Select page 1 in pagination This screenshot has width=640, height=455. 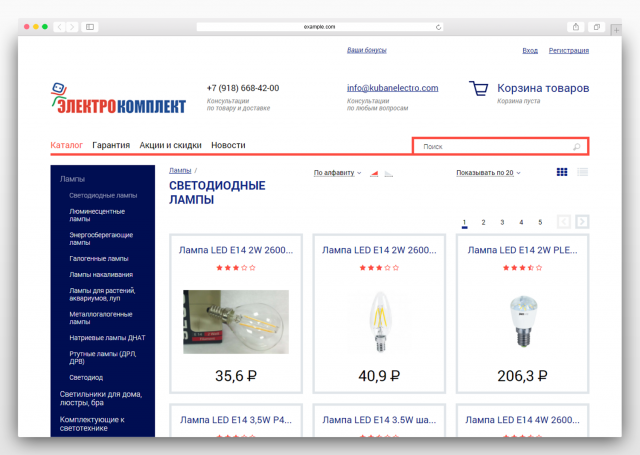(x=464, y=222)
